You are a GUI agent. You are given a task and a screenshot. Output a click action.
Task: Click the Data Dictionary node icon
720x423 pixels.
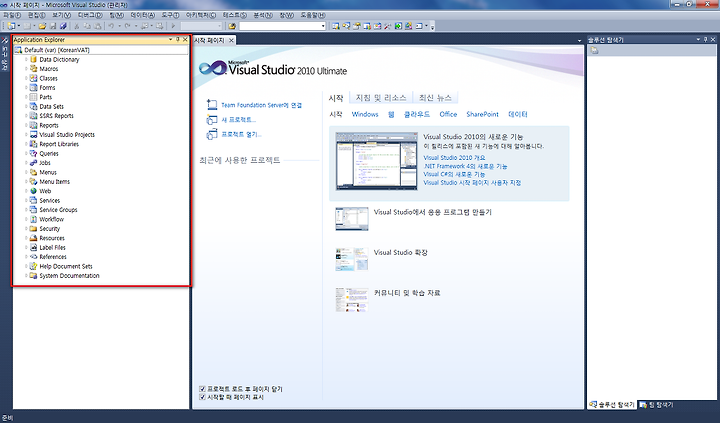point(33,59)
